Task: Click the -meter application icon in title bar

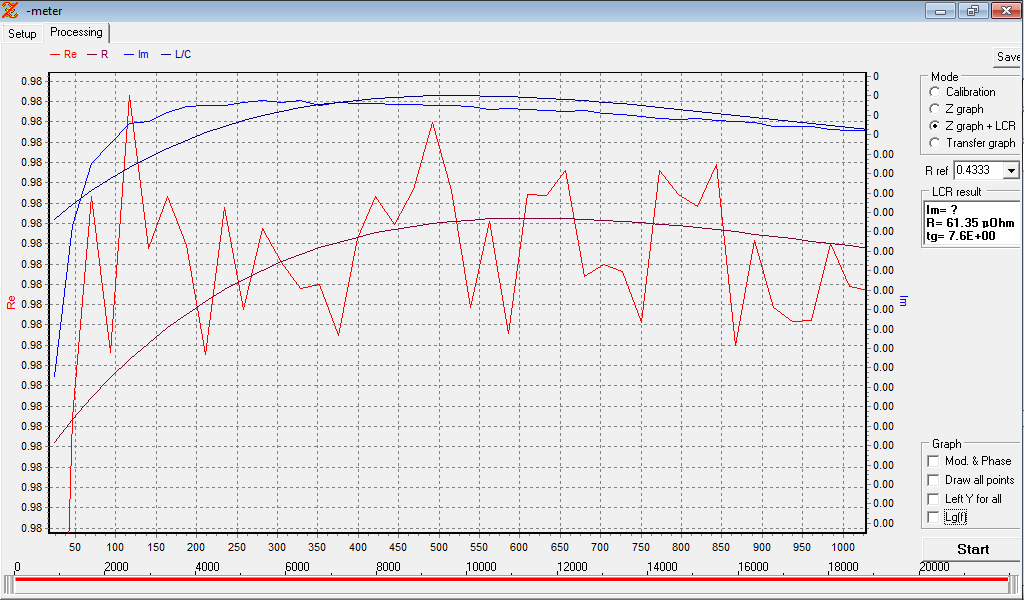Action: 10,10
